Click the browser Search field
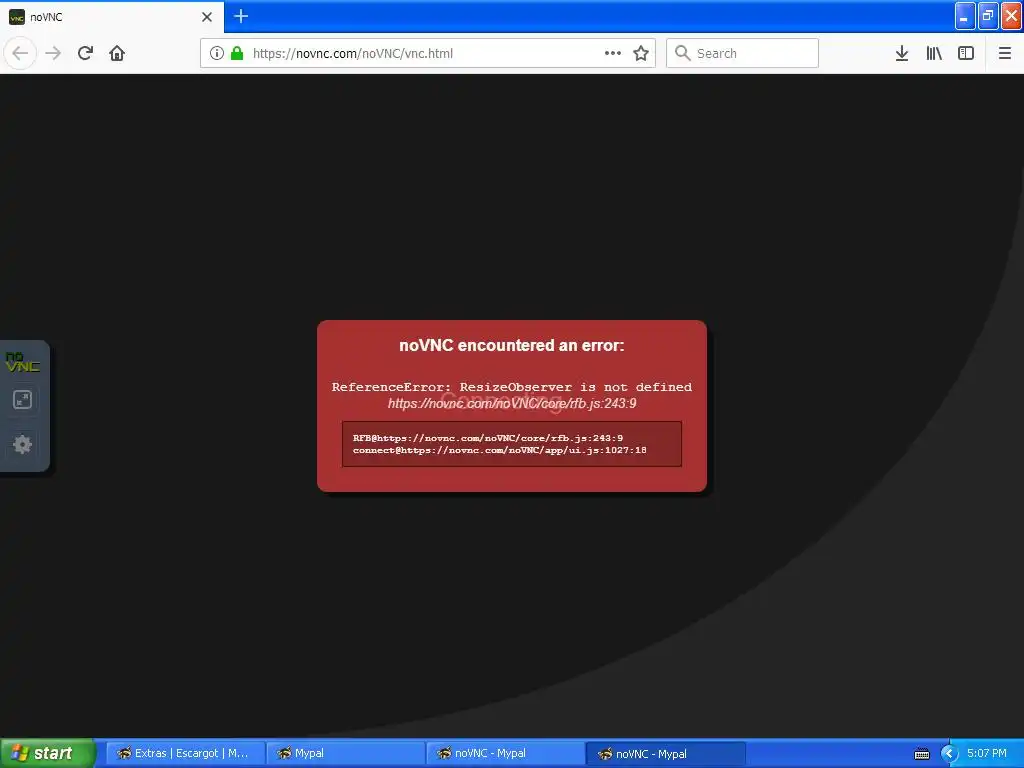 (743, 53)
